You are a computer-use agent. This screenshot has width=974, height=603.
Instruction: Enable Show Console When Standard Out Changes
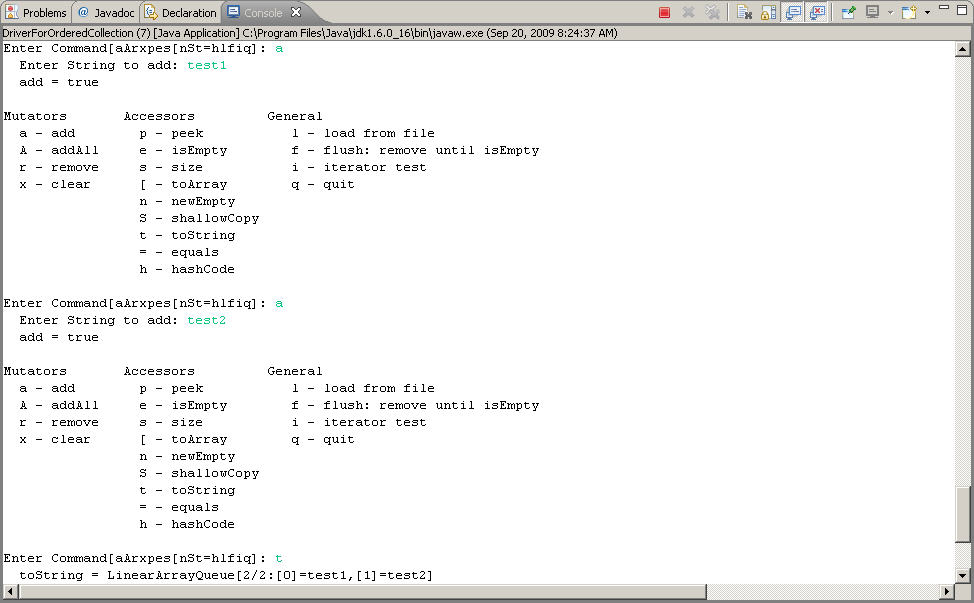(793, 11)
